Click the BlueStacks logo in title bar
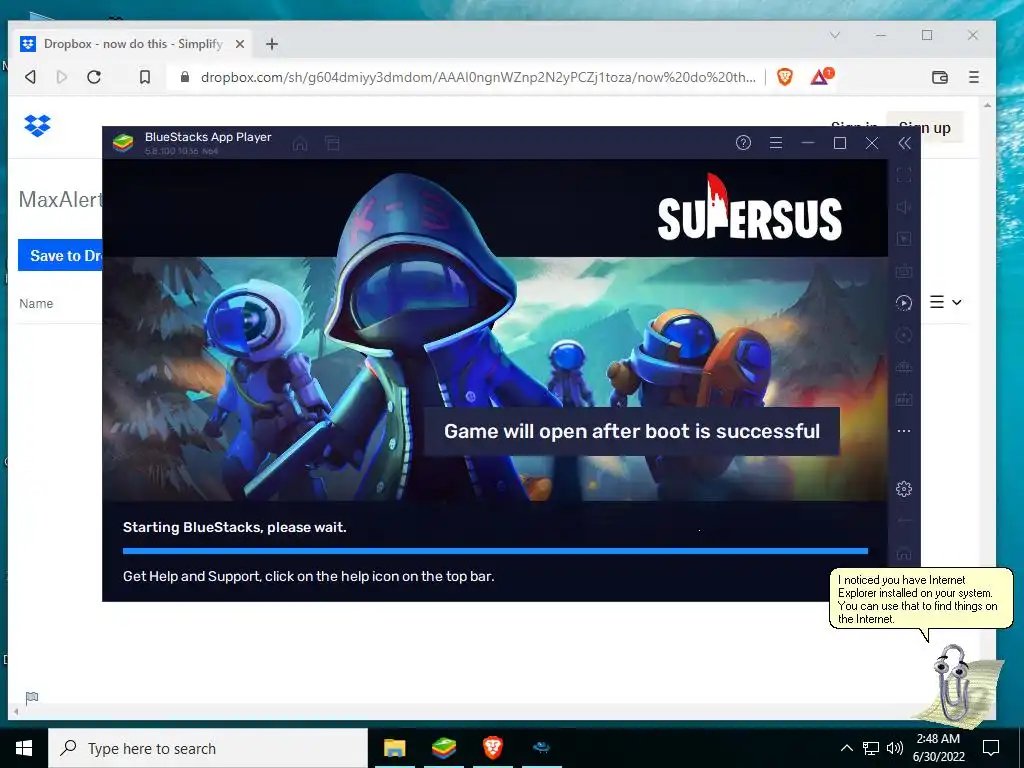 click(123, 142)
